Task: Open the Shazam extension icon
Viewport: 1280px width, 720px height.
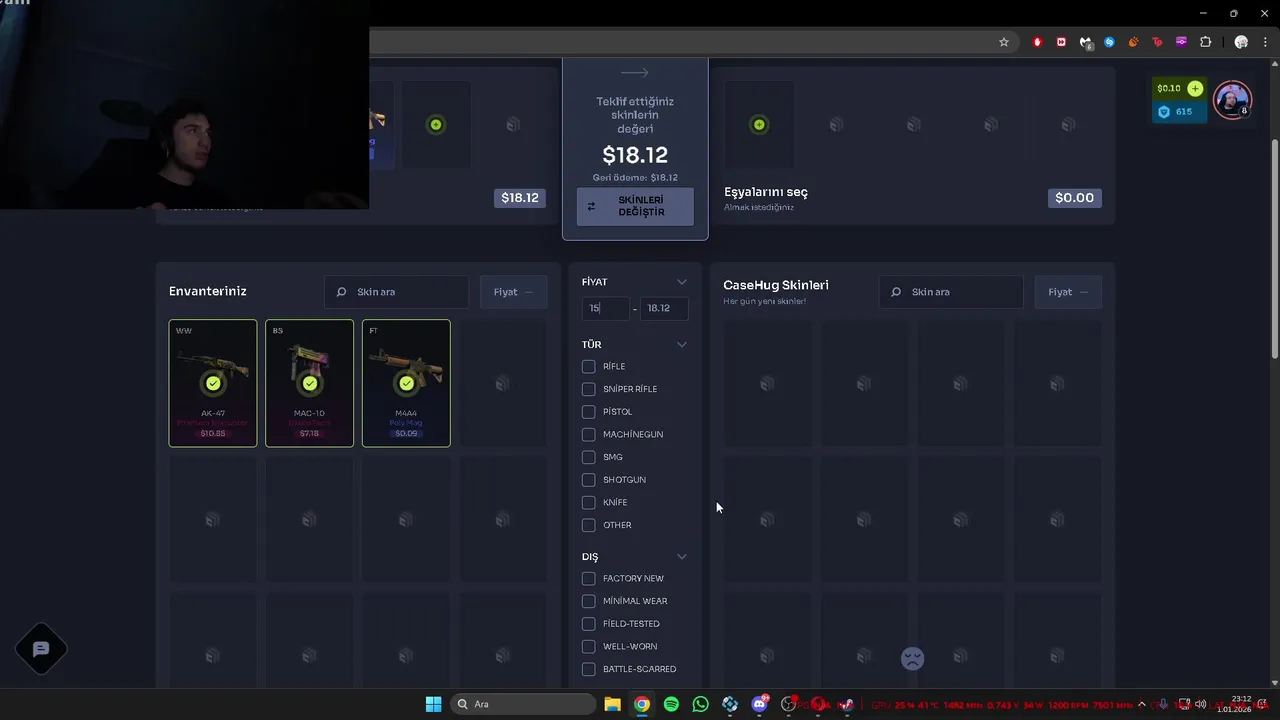Action: tap(1109, 42)
